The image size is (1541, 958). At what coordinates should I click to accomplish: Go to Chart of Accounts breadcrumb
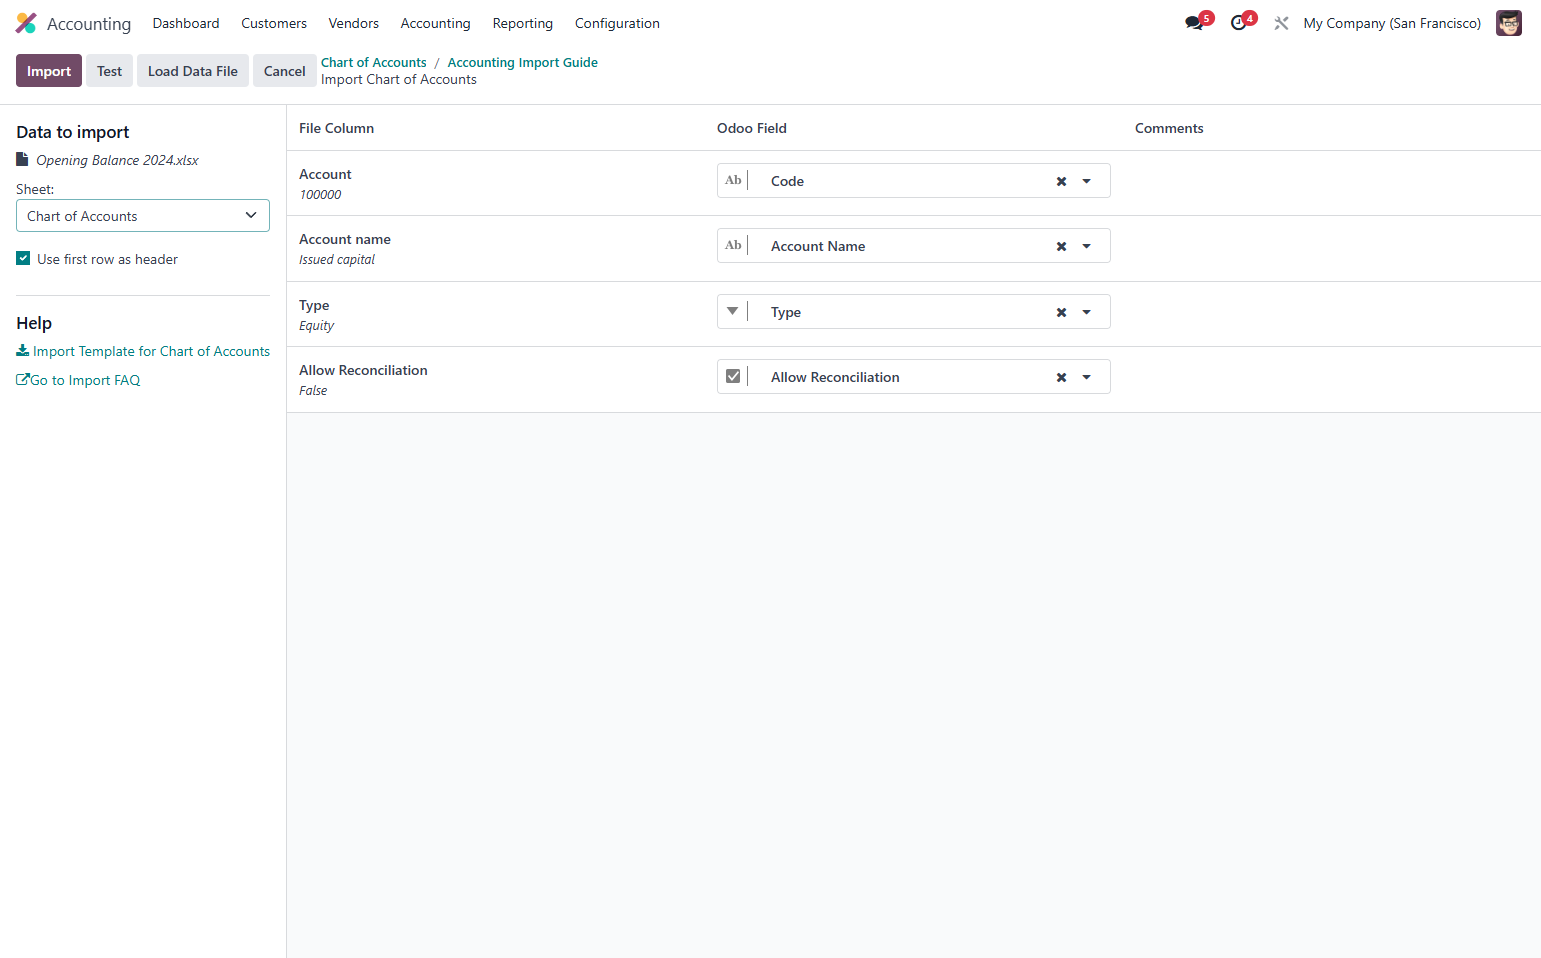[x=374, y=62]
